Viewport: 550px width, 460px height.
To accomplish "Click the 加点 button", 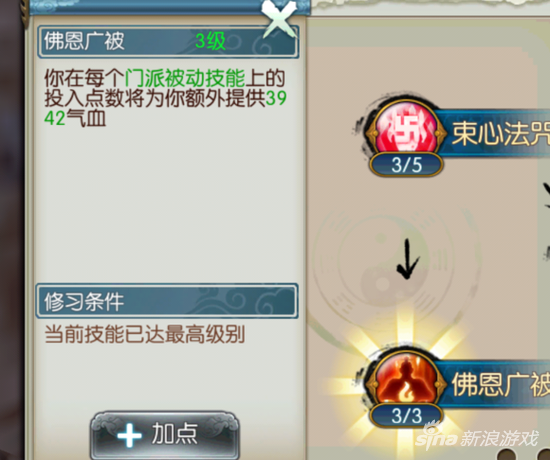I will coord(165,435).
